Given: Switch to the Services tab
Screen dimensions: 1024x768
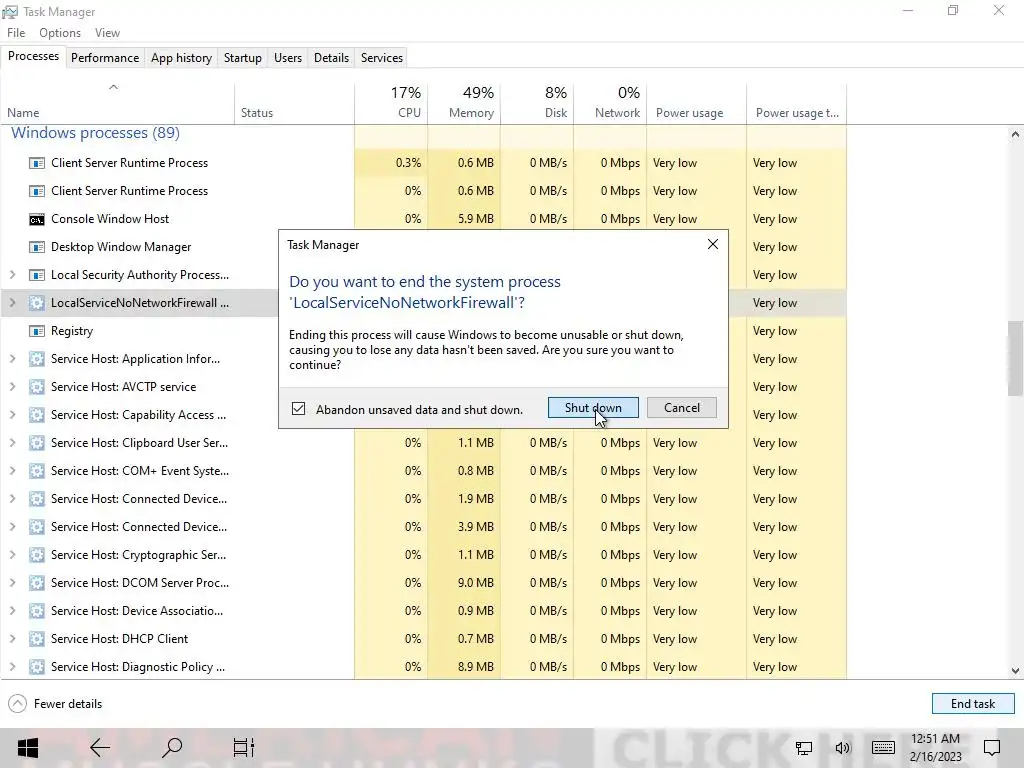Looking at the screenshot, I should click(382, 58).
